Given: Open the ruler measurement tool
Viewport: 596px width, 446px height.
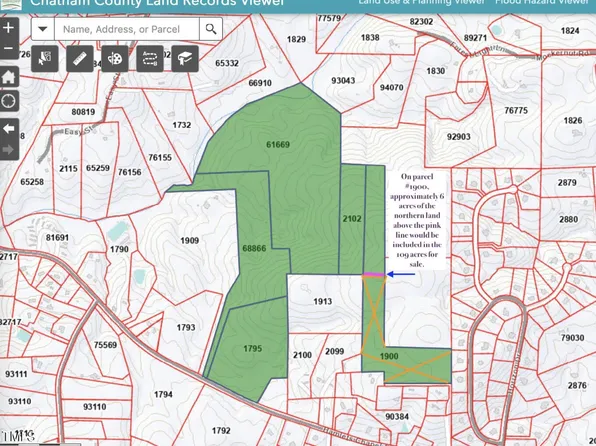Looking at the screenshot, I should [x=80, y=59].
